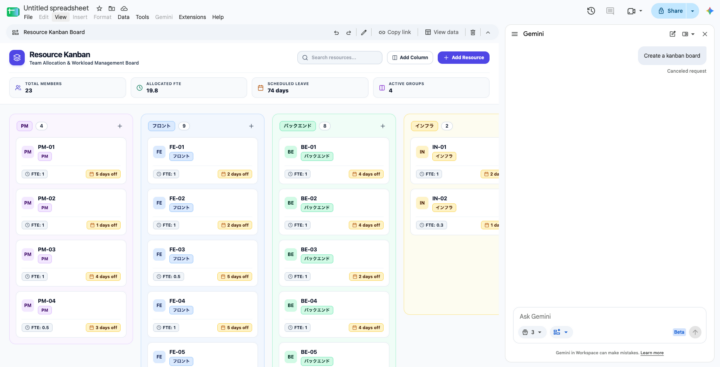720x367 pixels.
Task: Click the Create a kanban board message
Action: click(672, 56)
